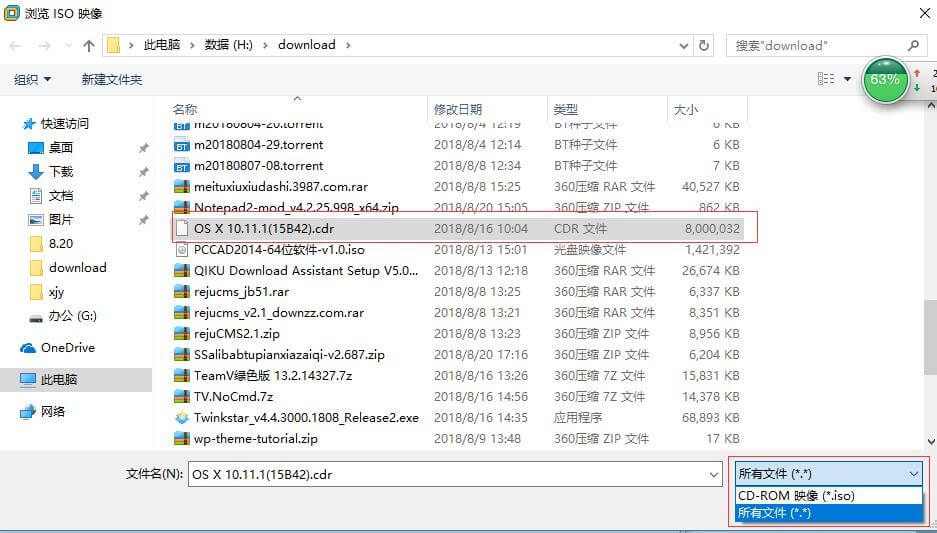Open 文档 in quick access
937x533 pixels.
coord(60,195)
